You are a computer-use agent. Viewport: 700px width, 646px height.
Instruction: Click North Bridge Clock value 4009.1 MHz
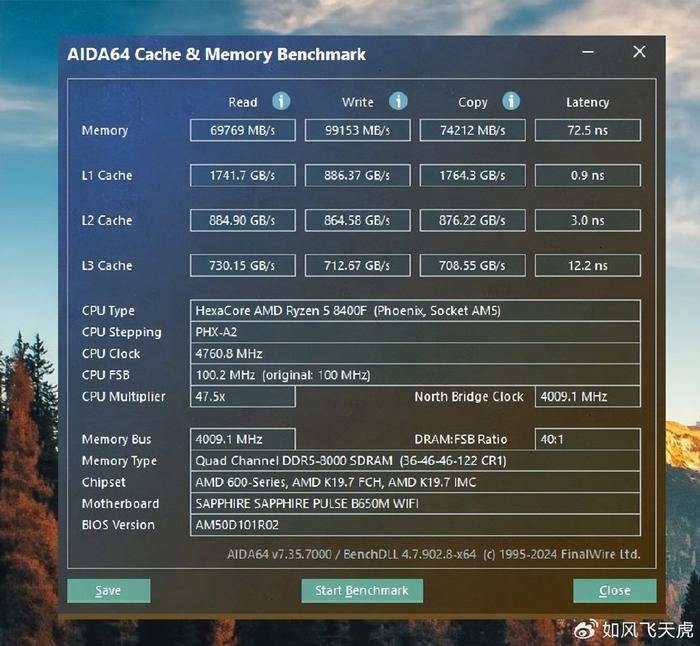click(588, 396)
